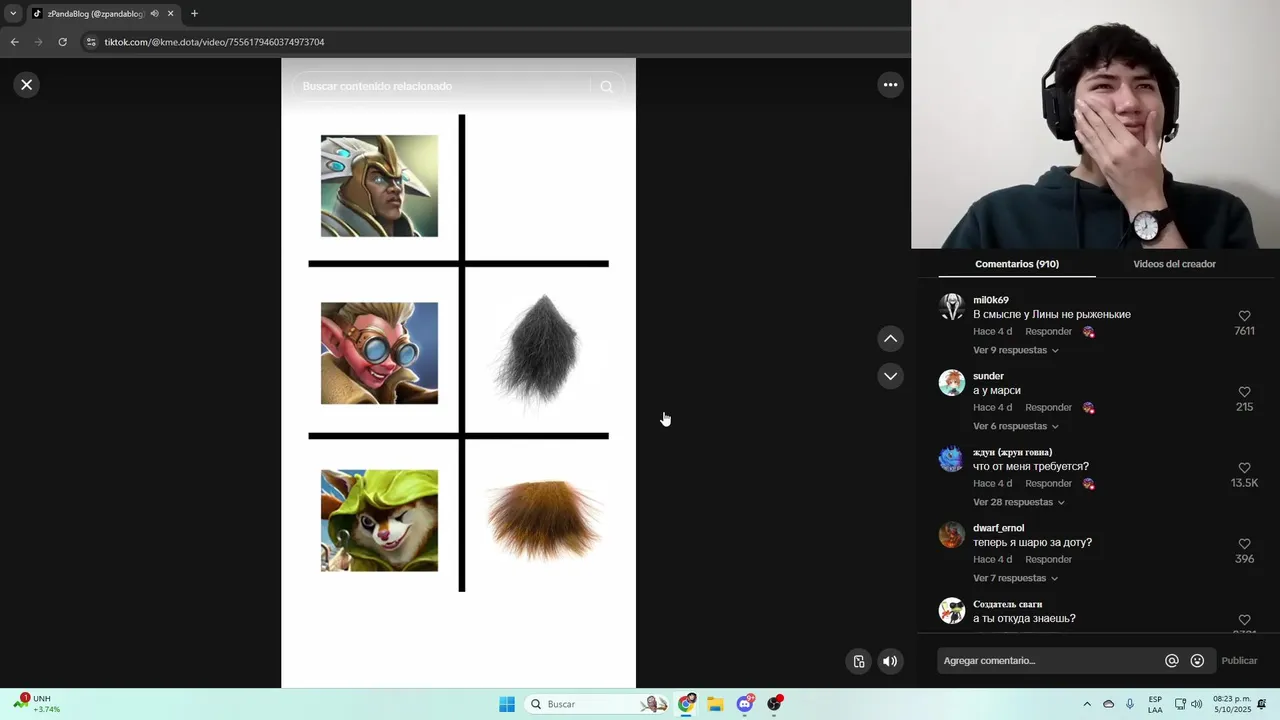
Task: Open avatar of 'Создатель сваги' commenter
Action: tap(951, 611)
